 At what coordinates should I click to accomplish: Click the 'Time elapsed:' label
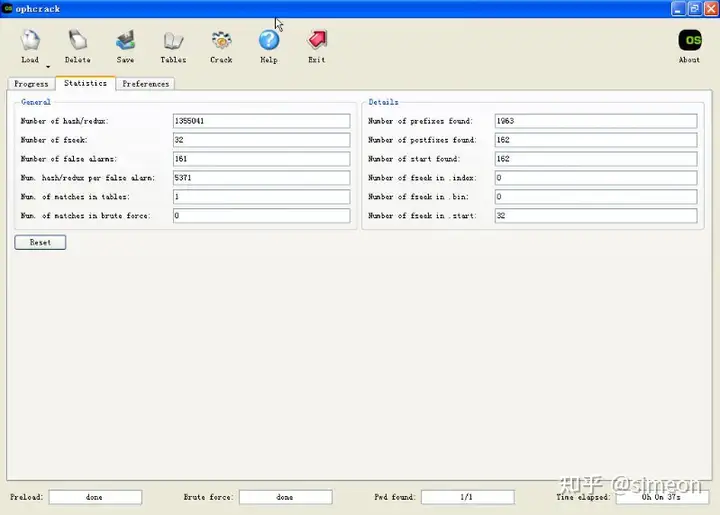(x=583, y=497)
